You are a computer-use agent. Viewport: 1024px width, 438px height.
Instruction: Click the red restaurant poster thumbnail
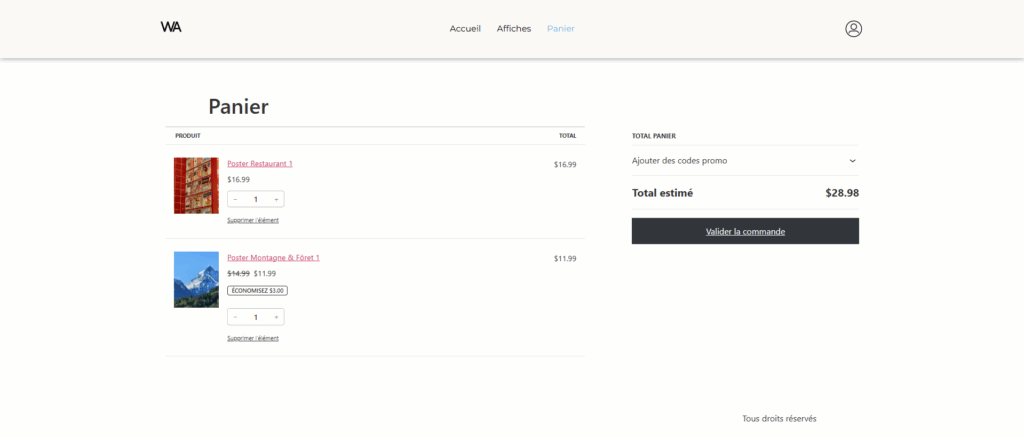pos(196,185)
